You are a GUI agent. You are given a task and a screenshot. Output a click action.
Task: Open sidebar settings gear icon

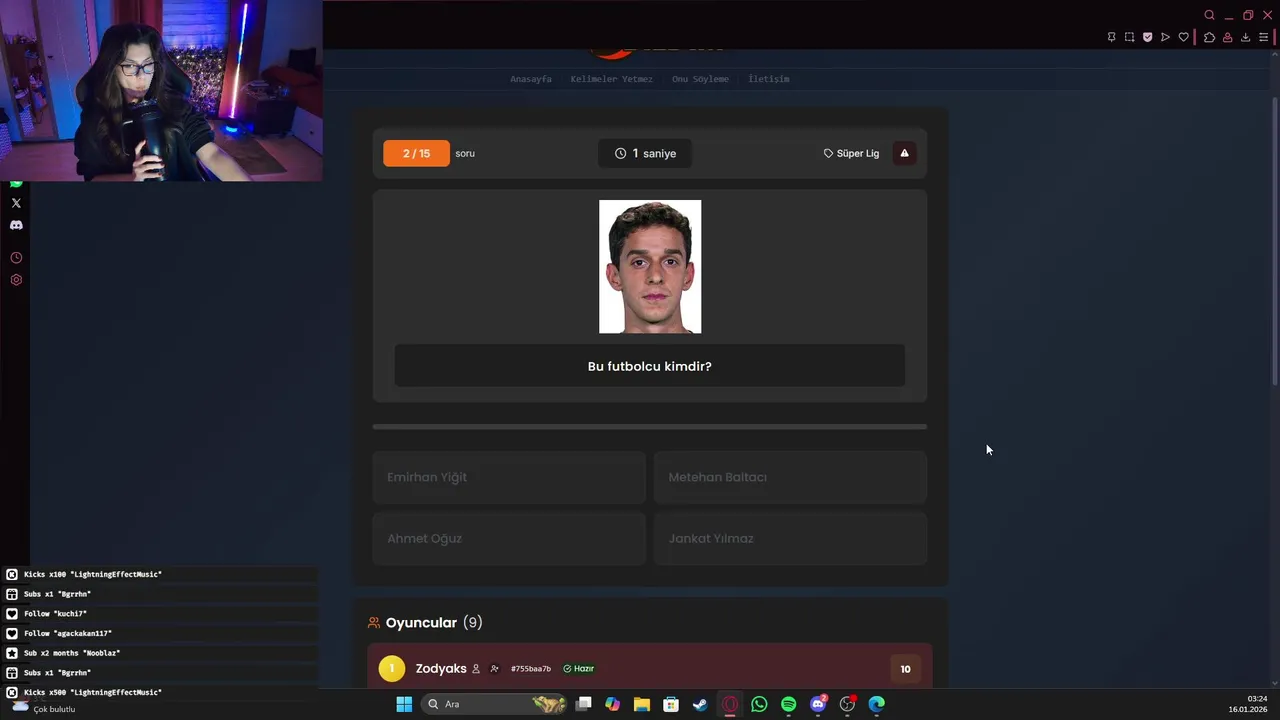click(x=16, y=280)
